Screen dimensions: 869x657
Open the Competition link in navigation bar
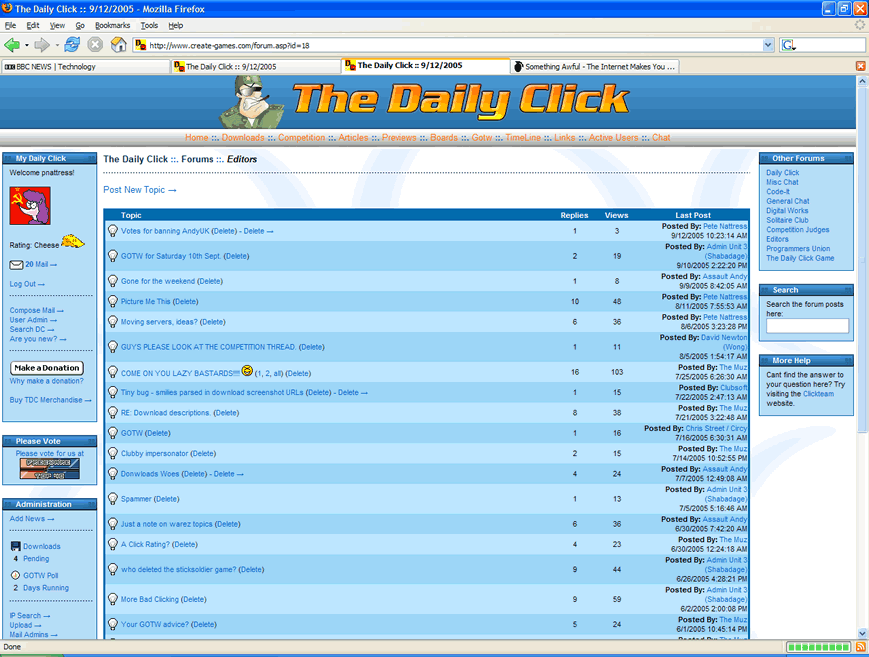301,137
